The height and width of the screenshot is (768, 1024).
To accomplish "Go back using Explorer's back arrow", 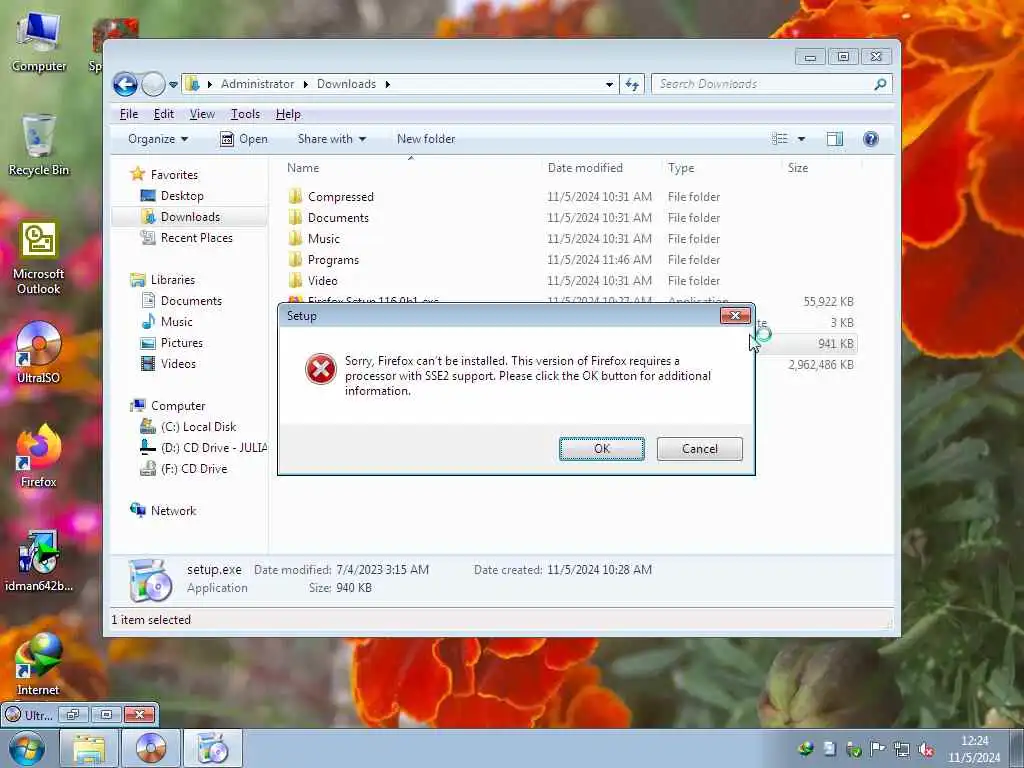I will coord(125,84).
